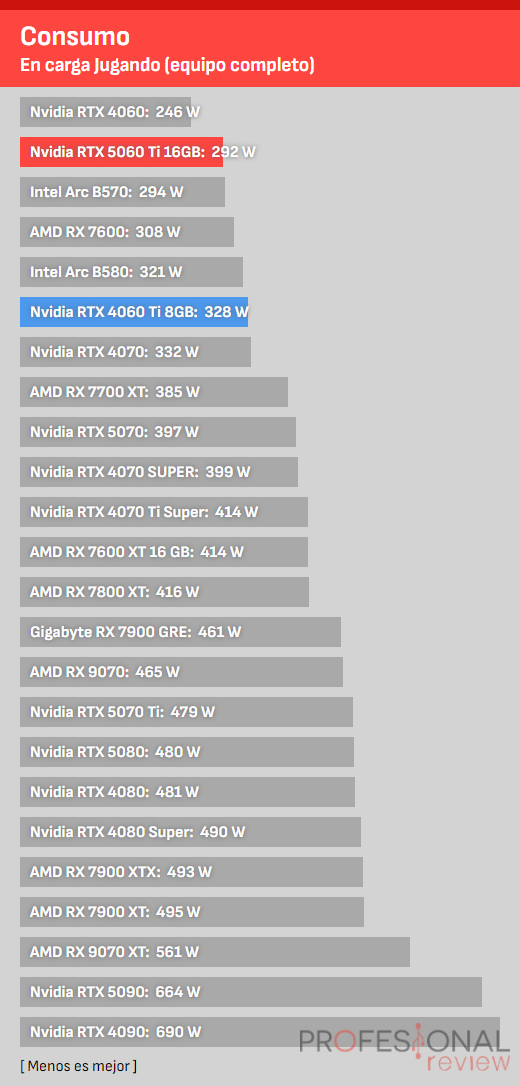Click the AMD RX 7700 XT bar

(154, 392)
